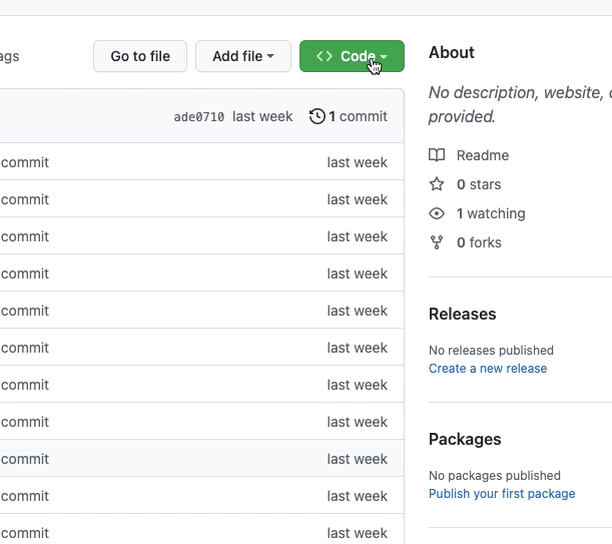Click Create a new release link
The image size is (612, 544).
coord(488,368)
